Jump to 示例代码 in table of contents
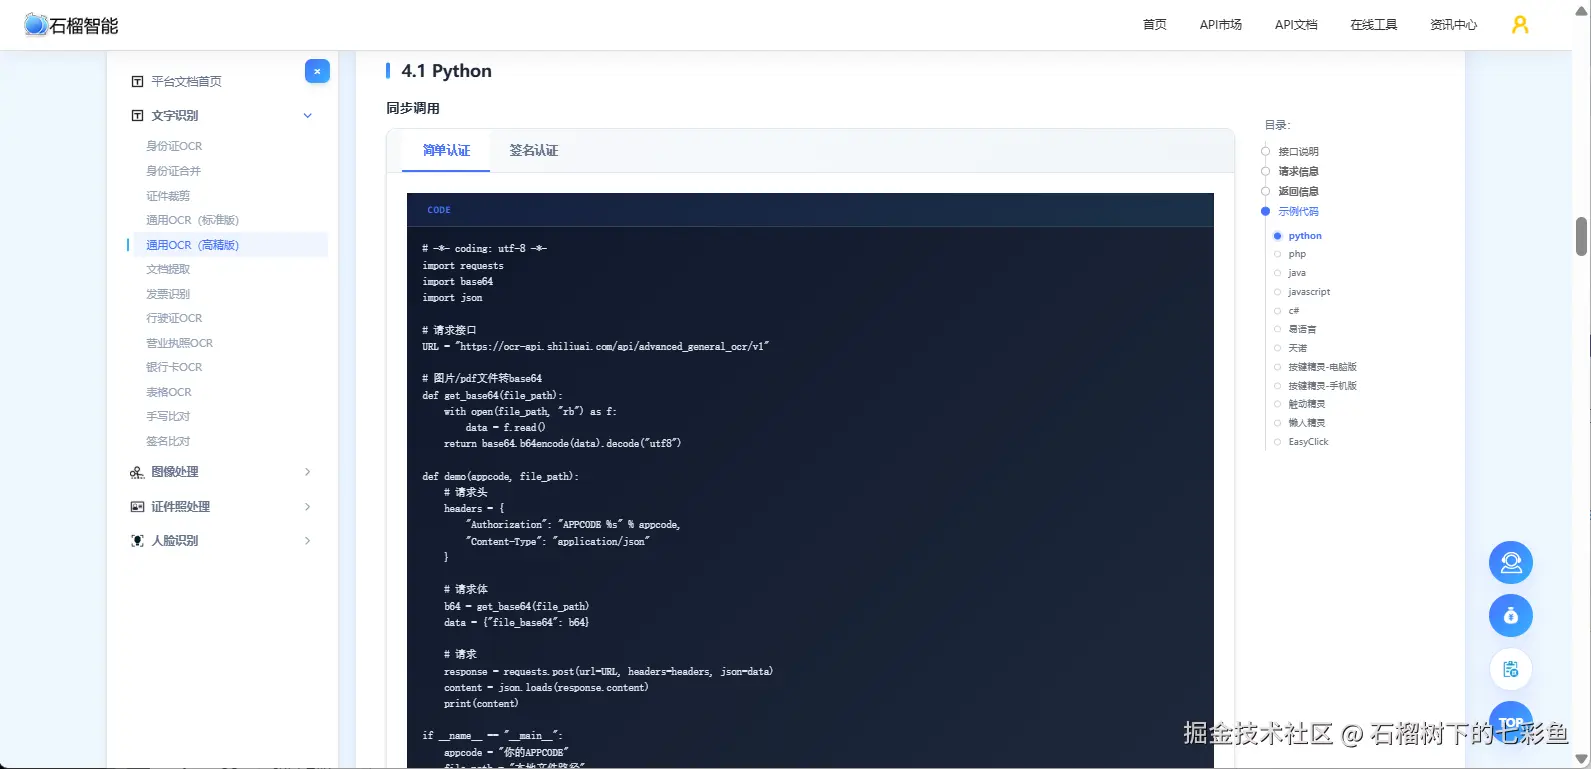The width and height of the screenshot is (1591, 769). (x=1298, y=211)
